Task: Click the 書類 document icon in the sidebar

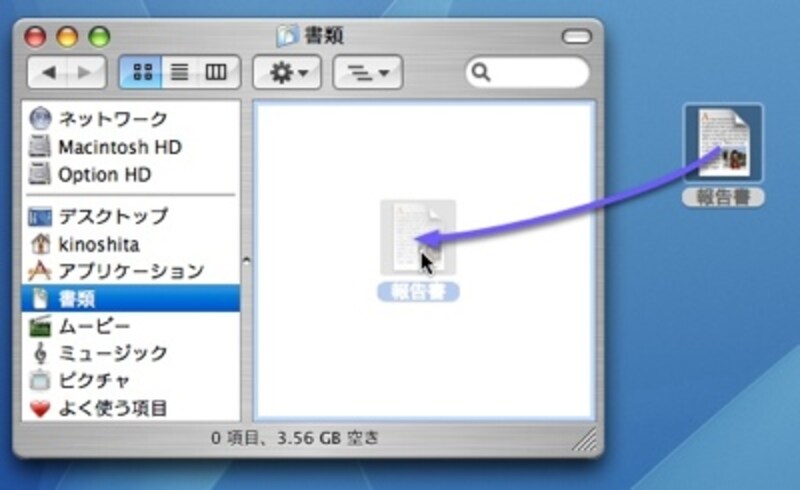Action: point(40,299)
